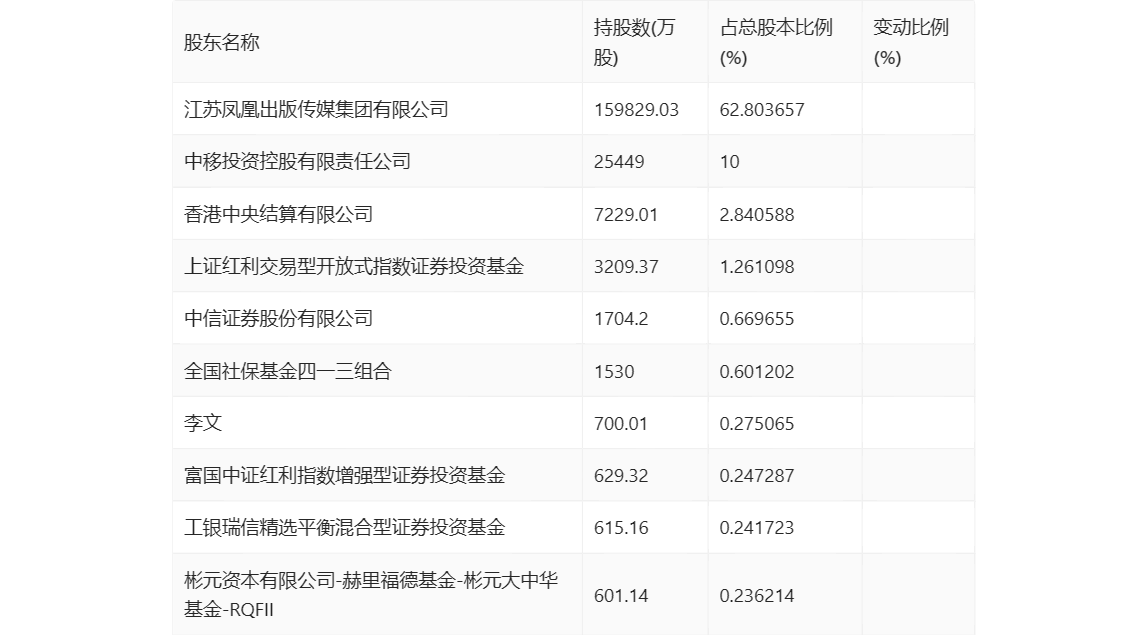Screen dimensions: 1148x635
Task: Click 富国中证红利指数增强型证券投资基金 name
Action: point(345,476)
